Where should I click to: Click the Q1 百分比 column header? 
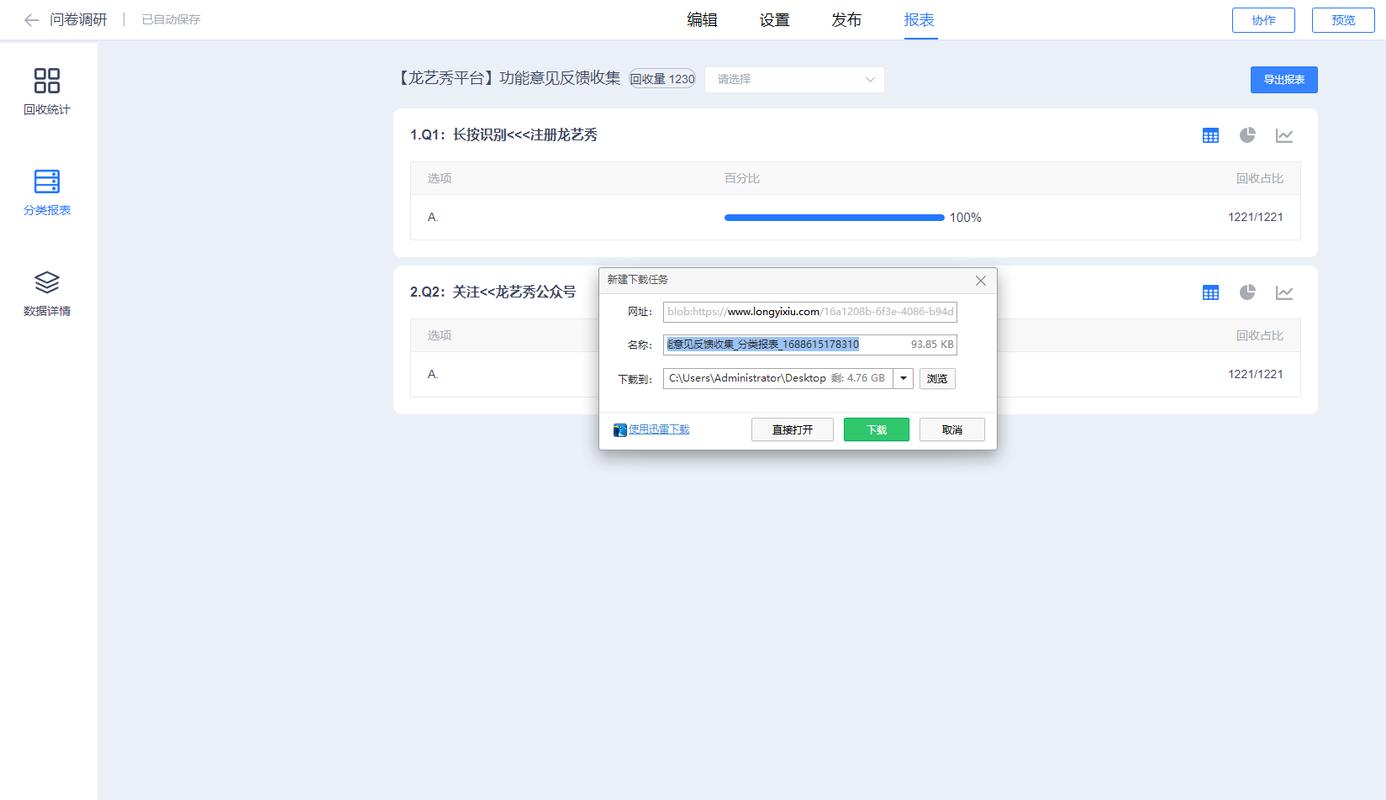click(742, 178)
